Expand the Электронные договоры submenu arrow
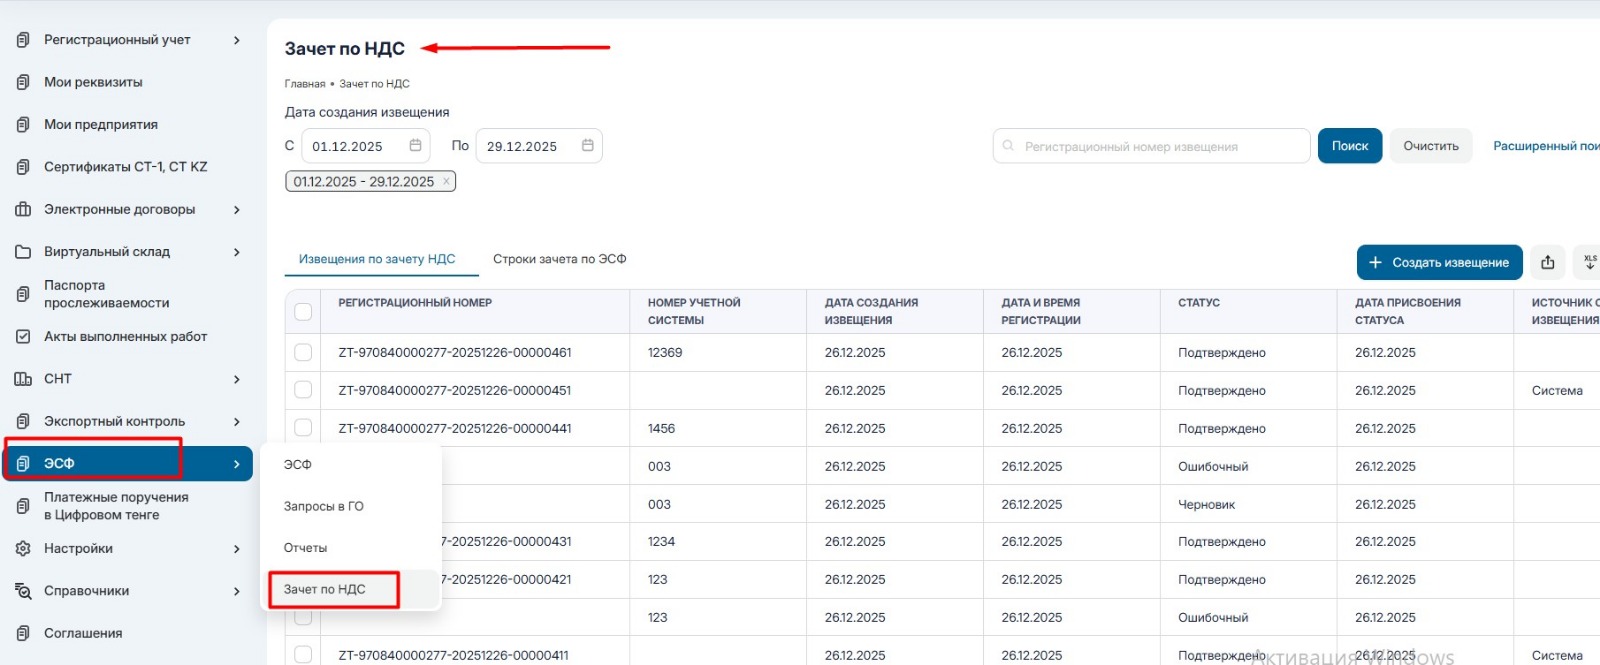 coord(237,210)
